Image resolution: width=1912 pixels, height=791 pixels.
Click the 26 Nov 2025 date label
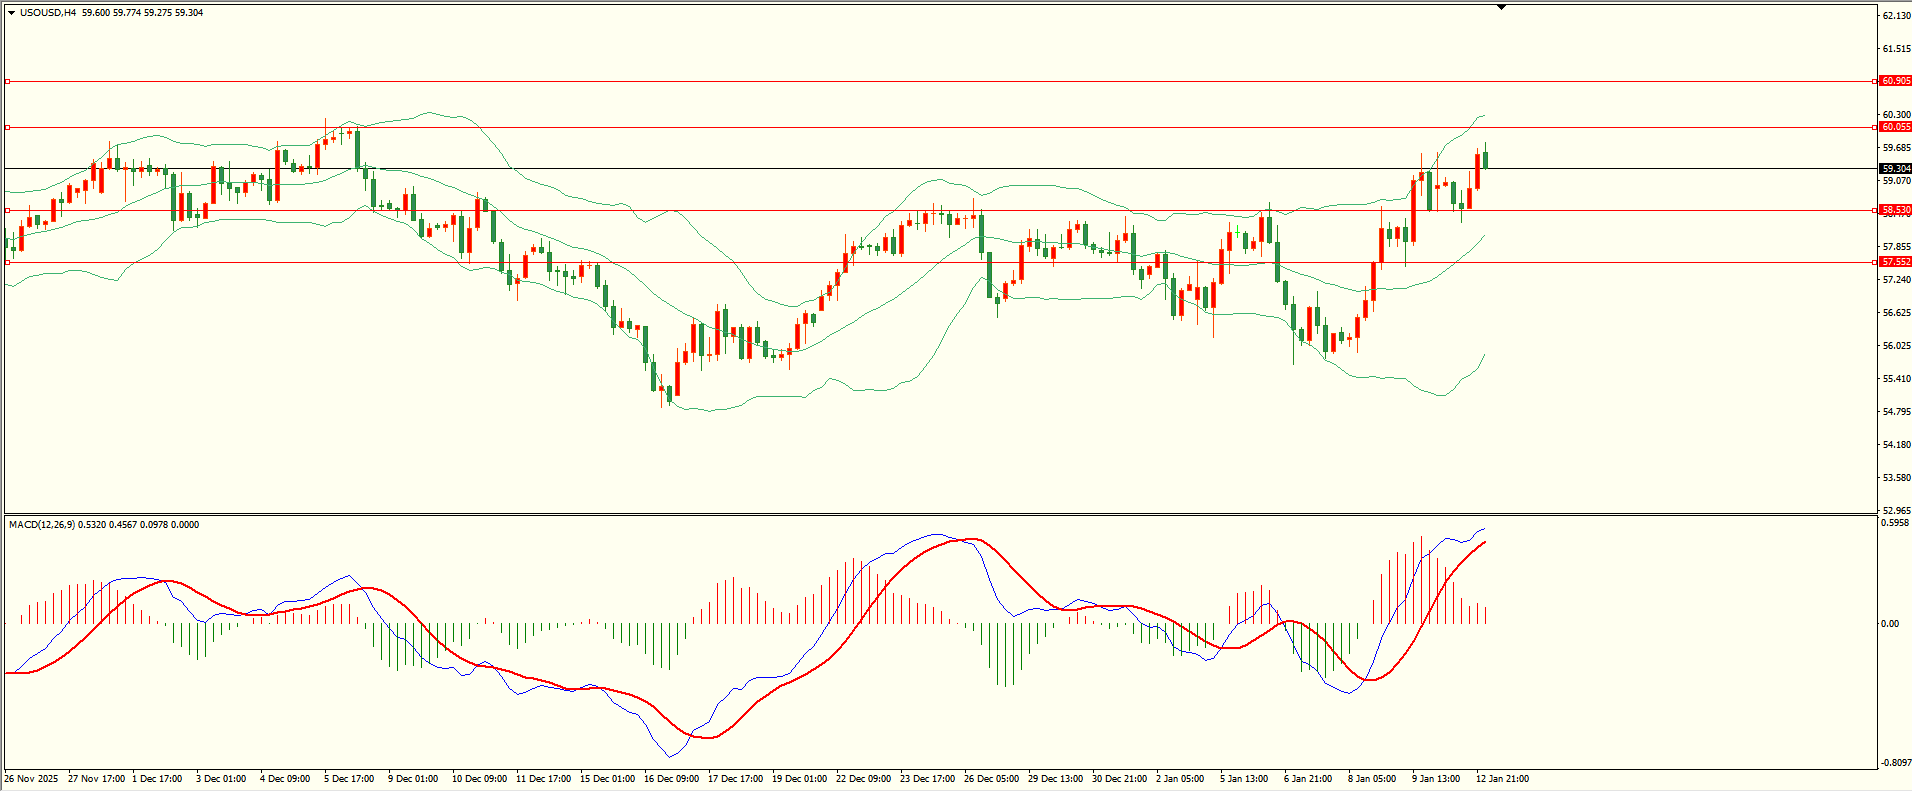point(31,779)
